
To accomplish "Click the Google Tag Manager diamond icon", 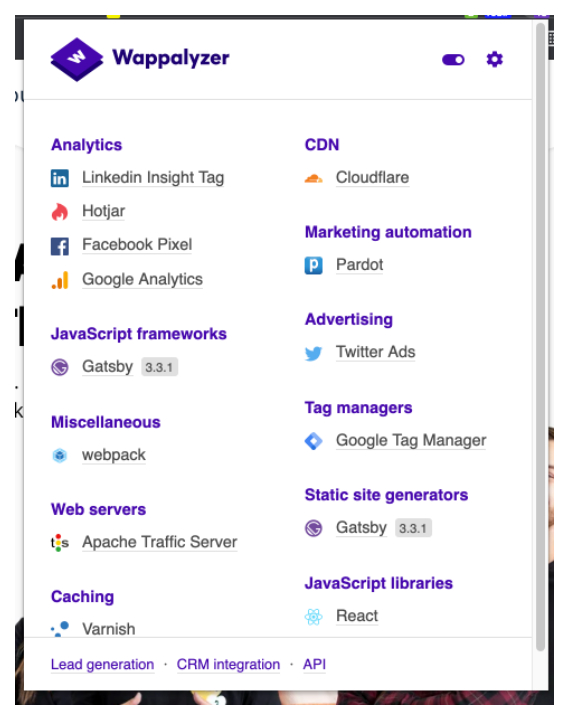I will [313, 441].
